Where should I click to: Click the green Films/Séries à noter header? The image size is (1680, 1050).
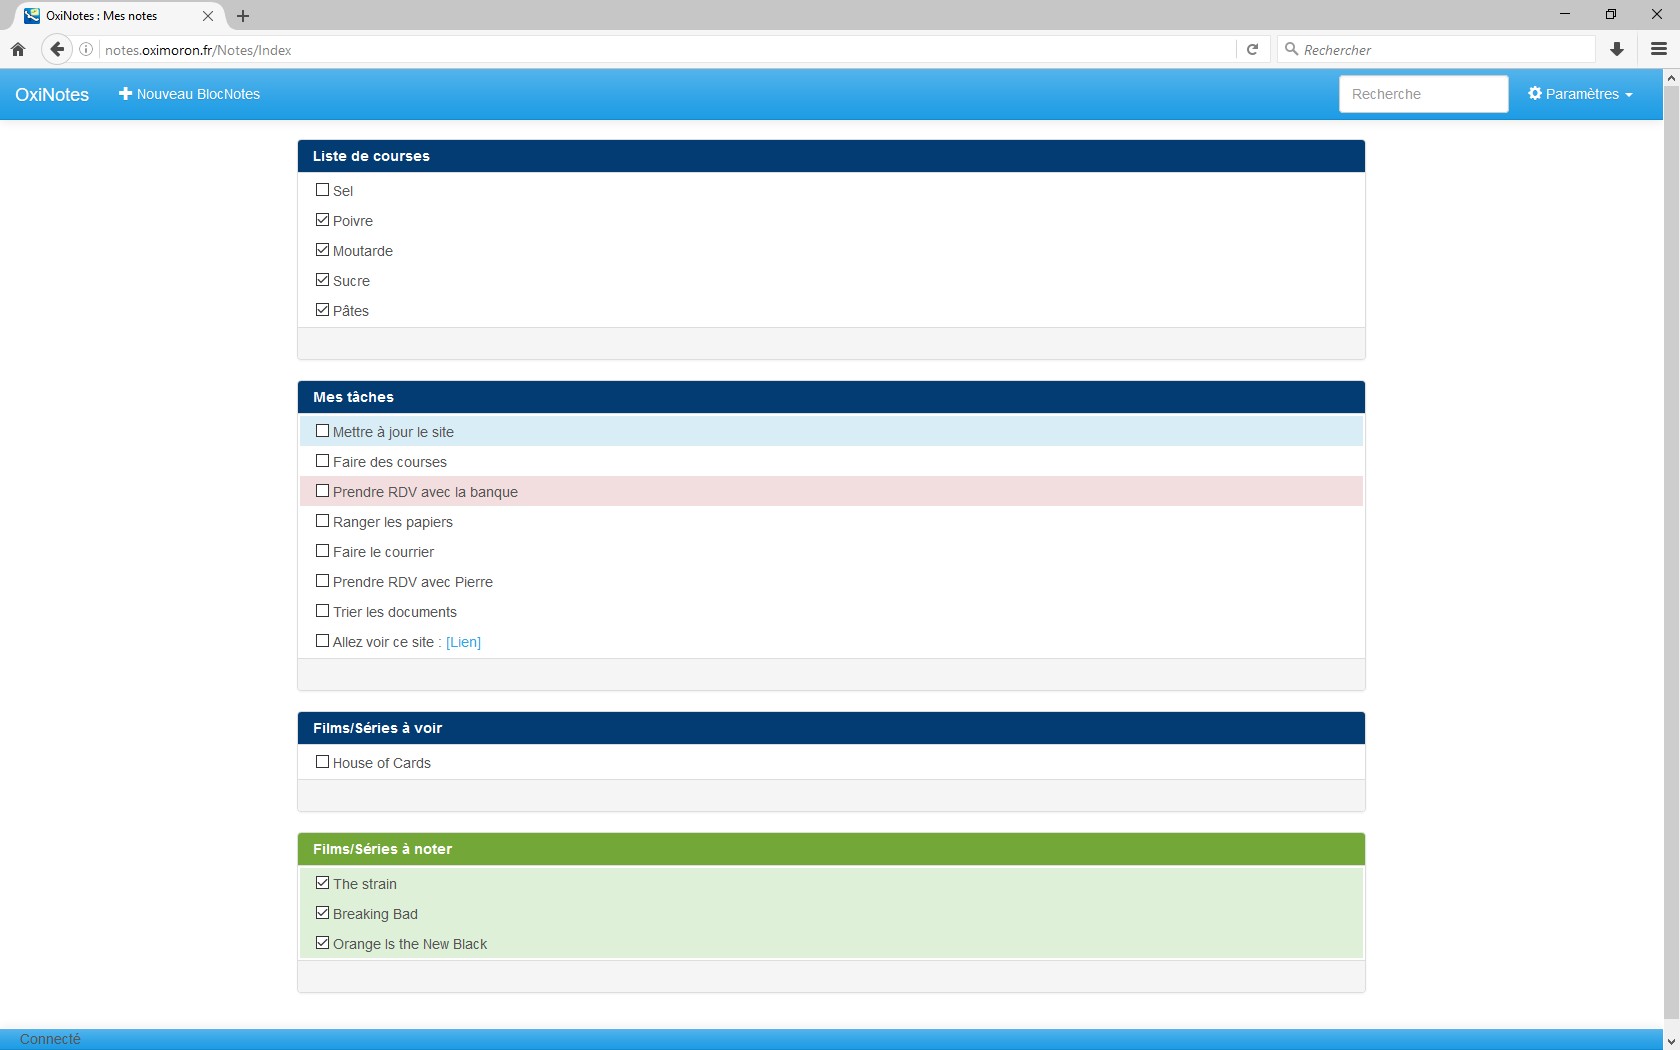pos(831,849)
